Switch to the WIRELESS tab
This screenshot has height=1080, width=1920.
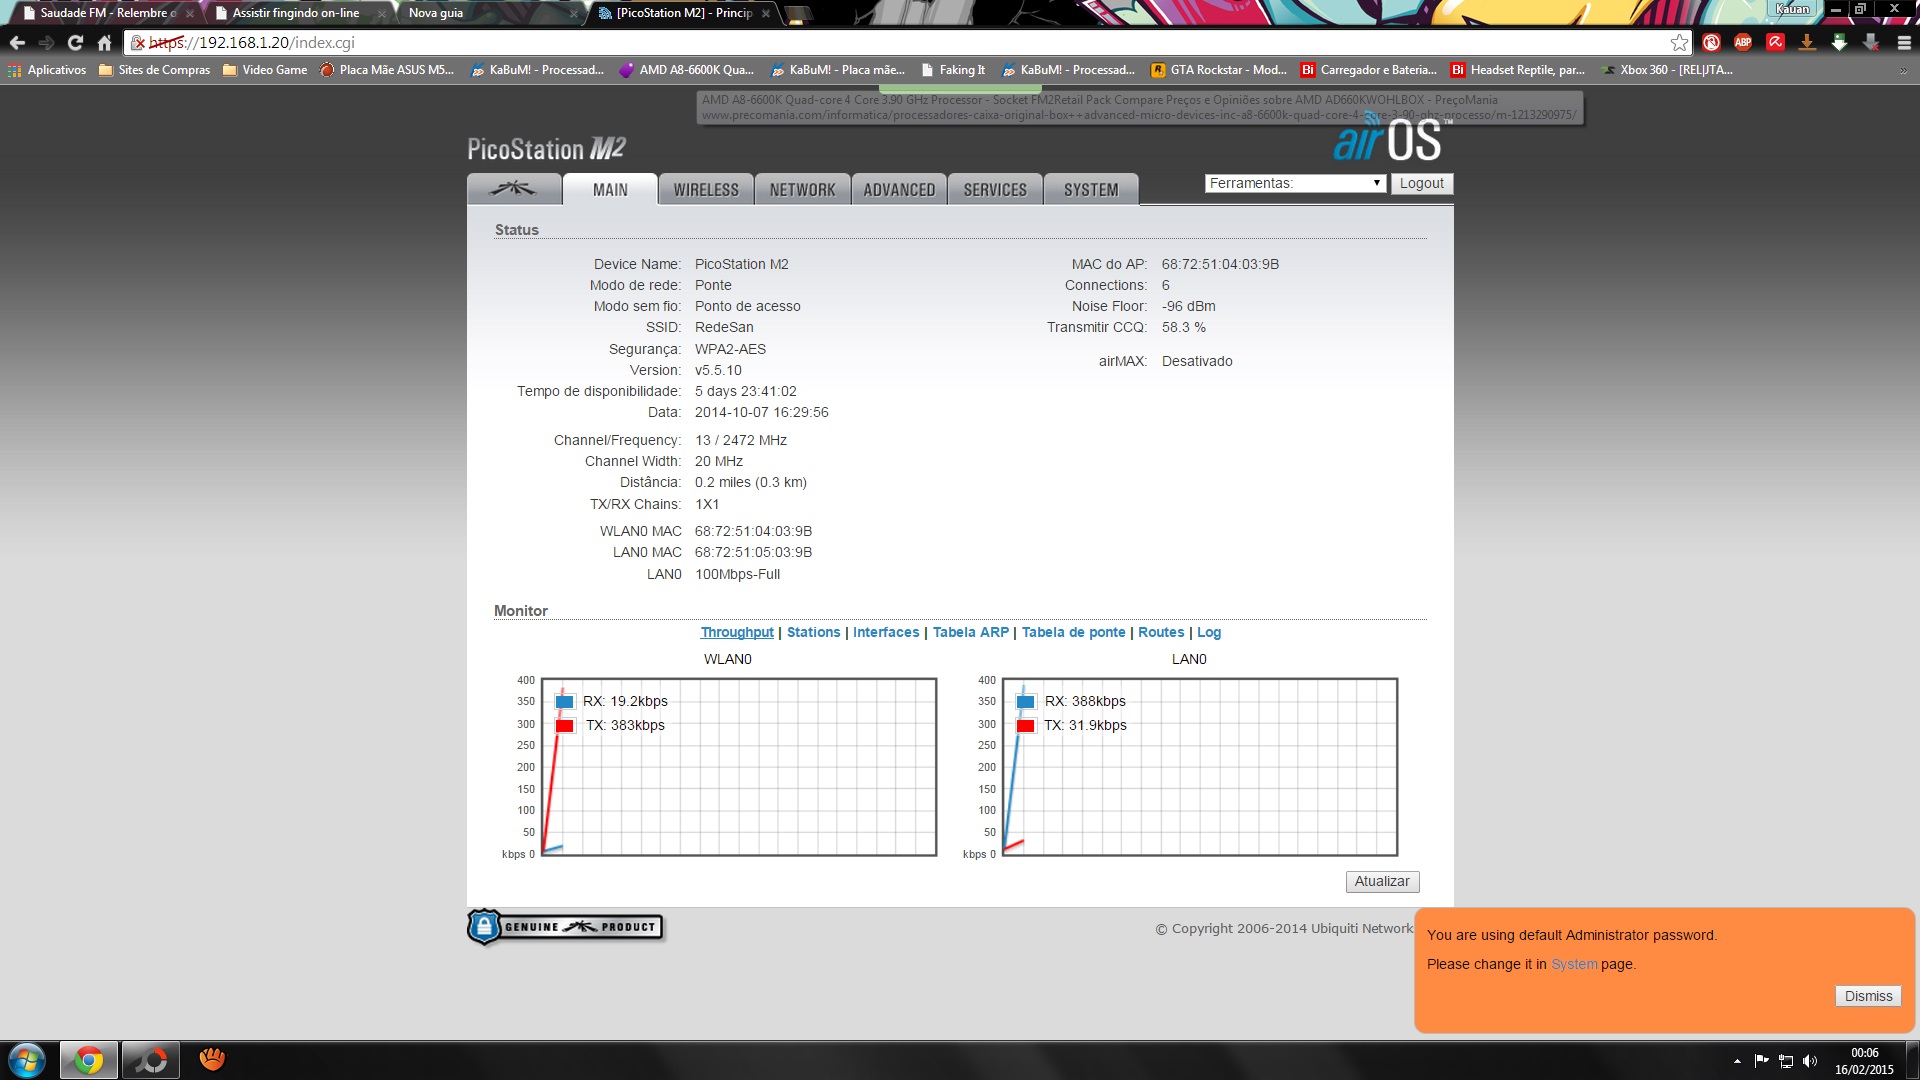[x=705, y=190]
